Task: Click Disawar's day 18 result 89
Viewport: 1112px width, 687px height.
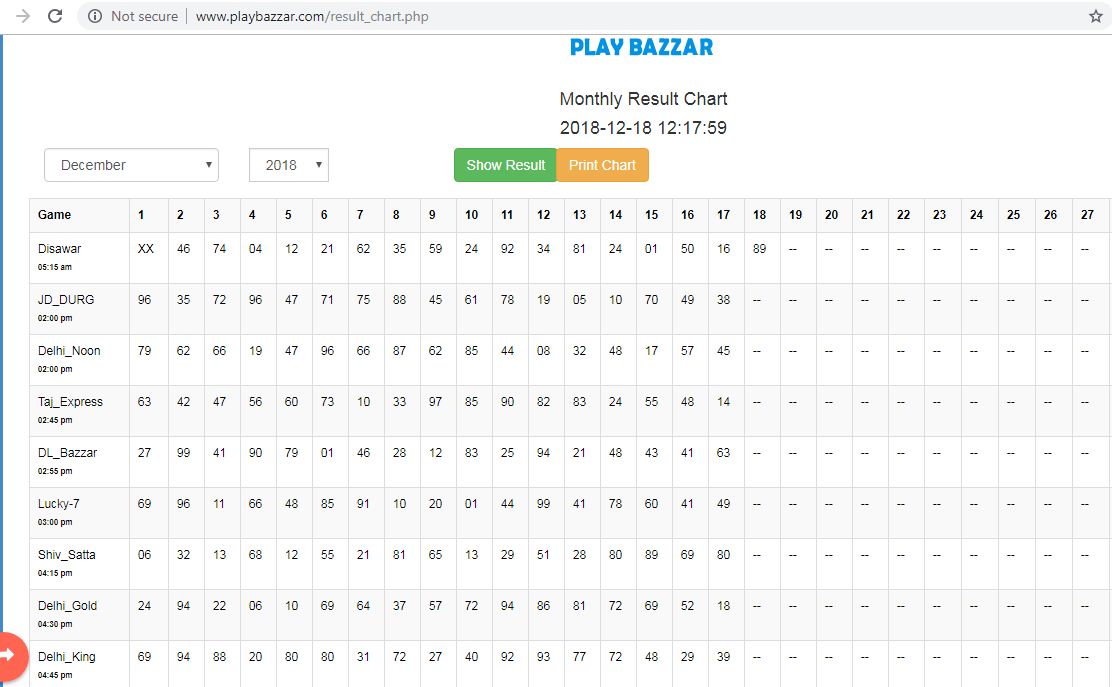Action: (760, 248)
